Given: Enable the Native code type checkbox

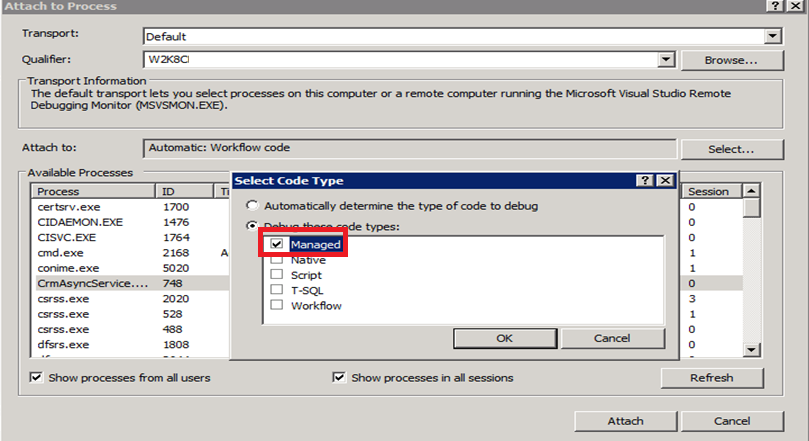Looking at the screenshot, I should 277,260.
